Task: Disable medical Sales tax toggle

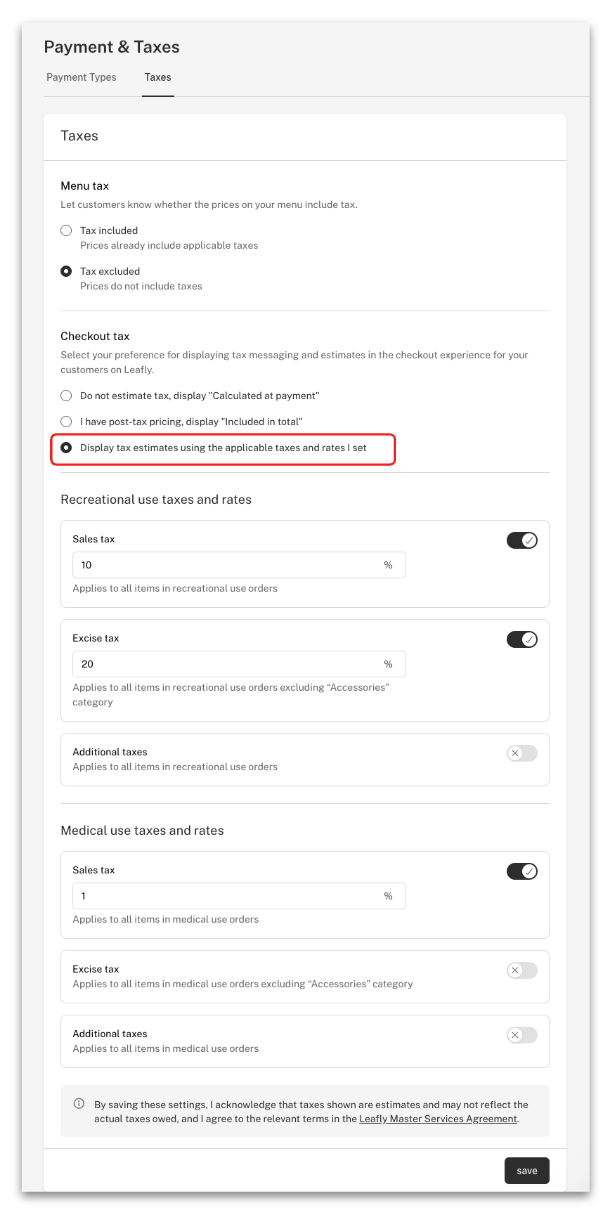Action: (x=522, y=871)
